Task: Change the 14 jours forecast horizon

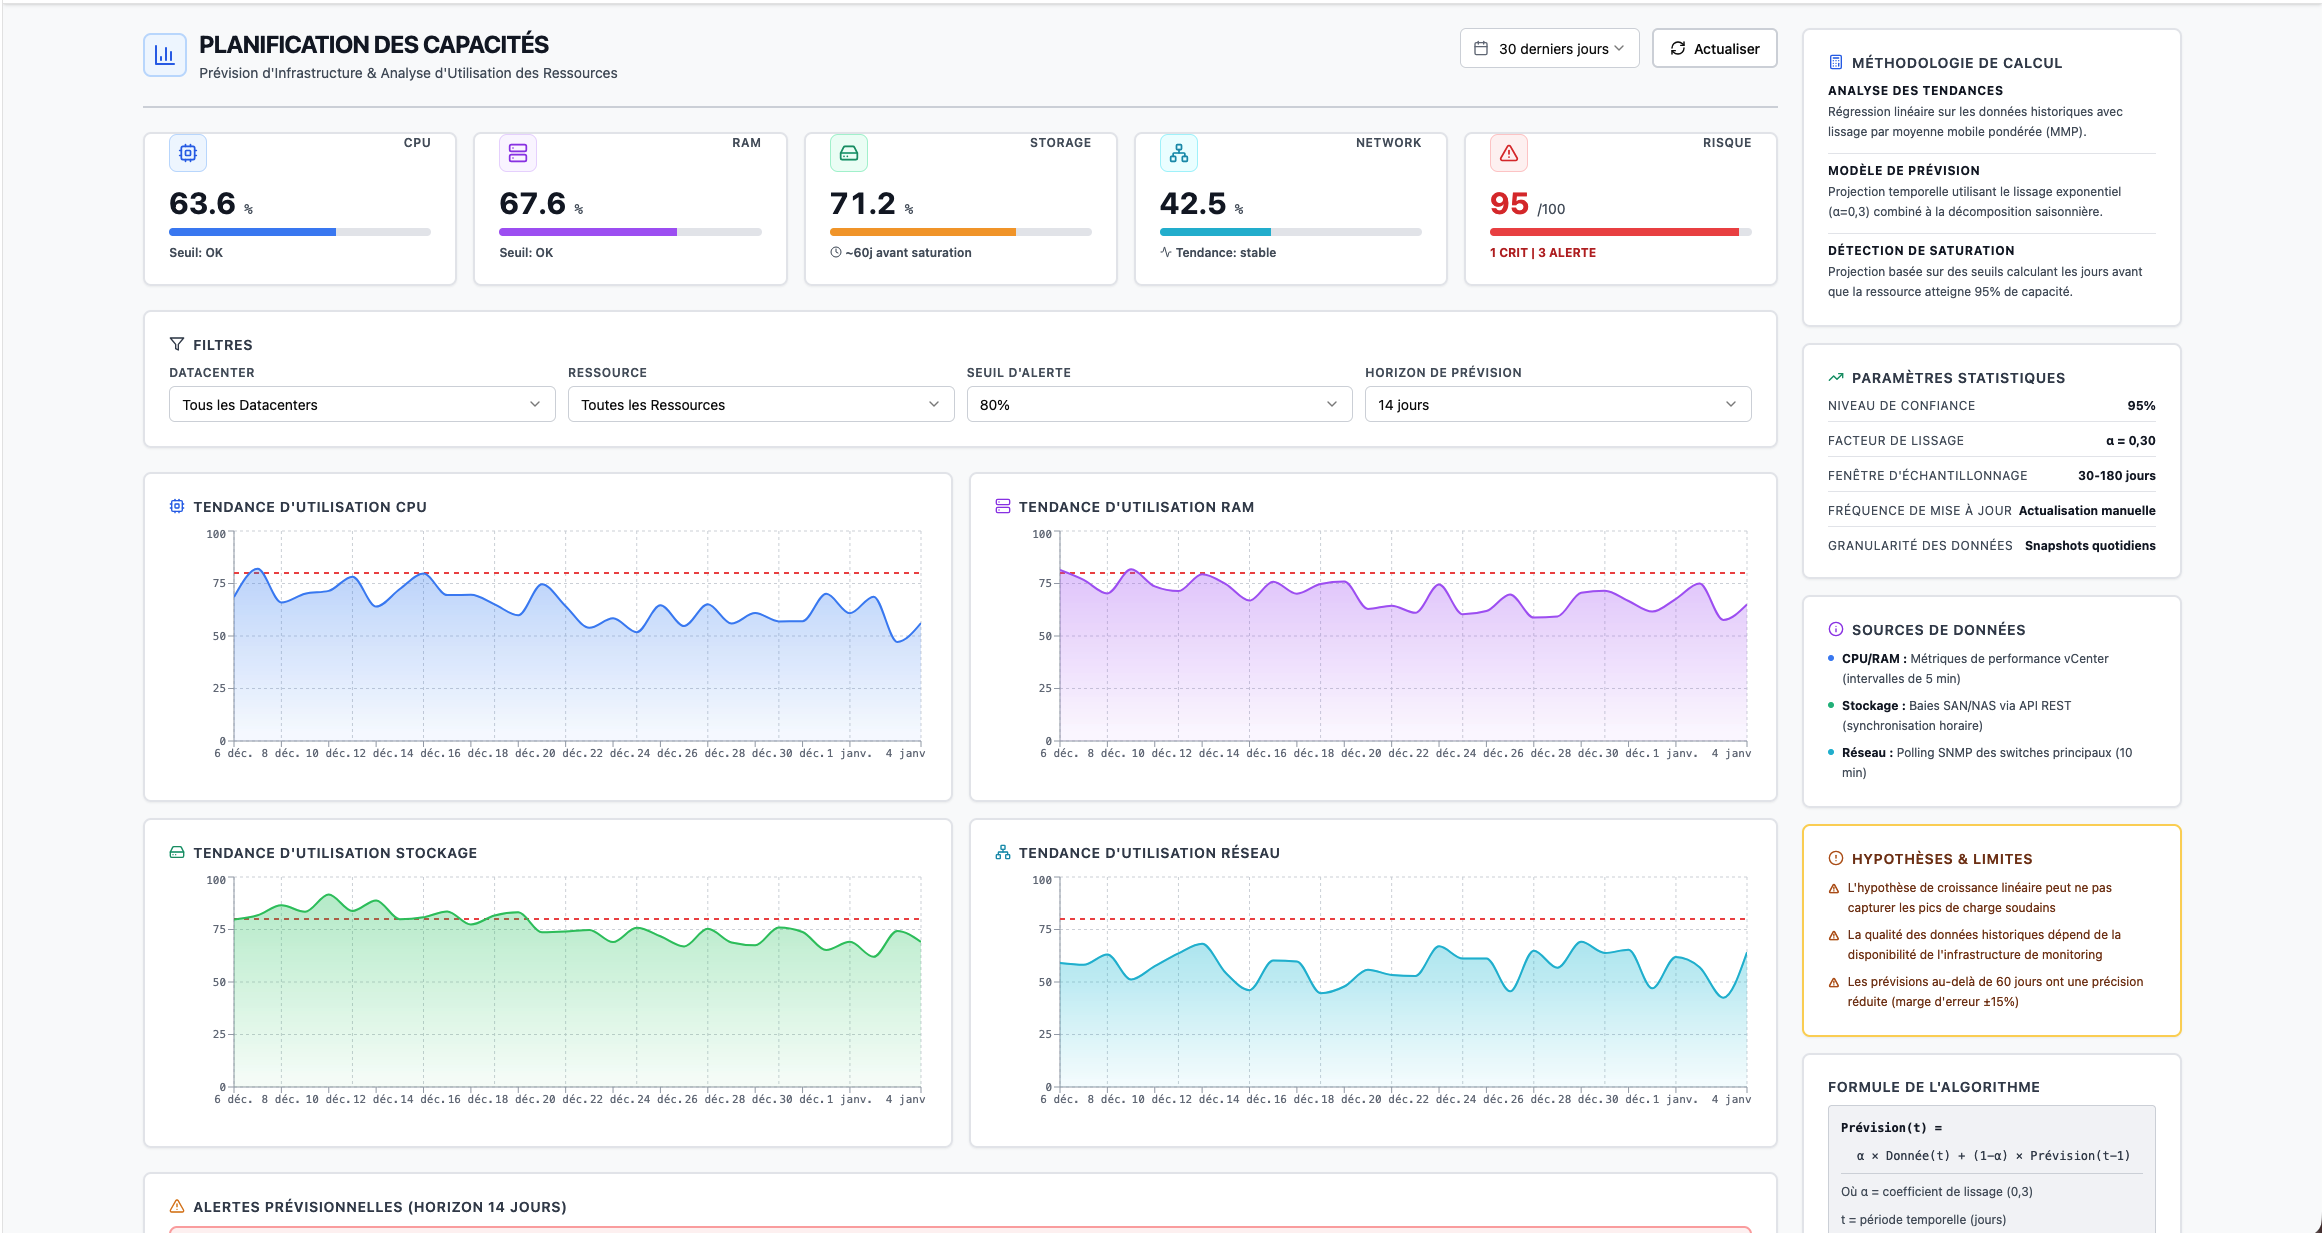Action: tap(1557, 404)
